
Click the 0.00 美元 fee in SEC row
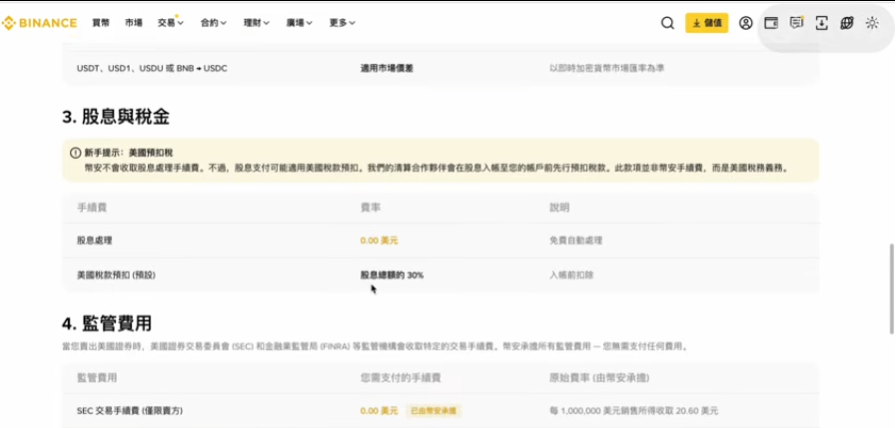click(x=379, y=411)
